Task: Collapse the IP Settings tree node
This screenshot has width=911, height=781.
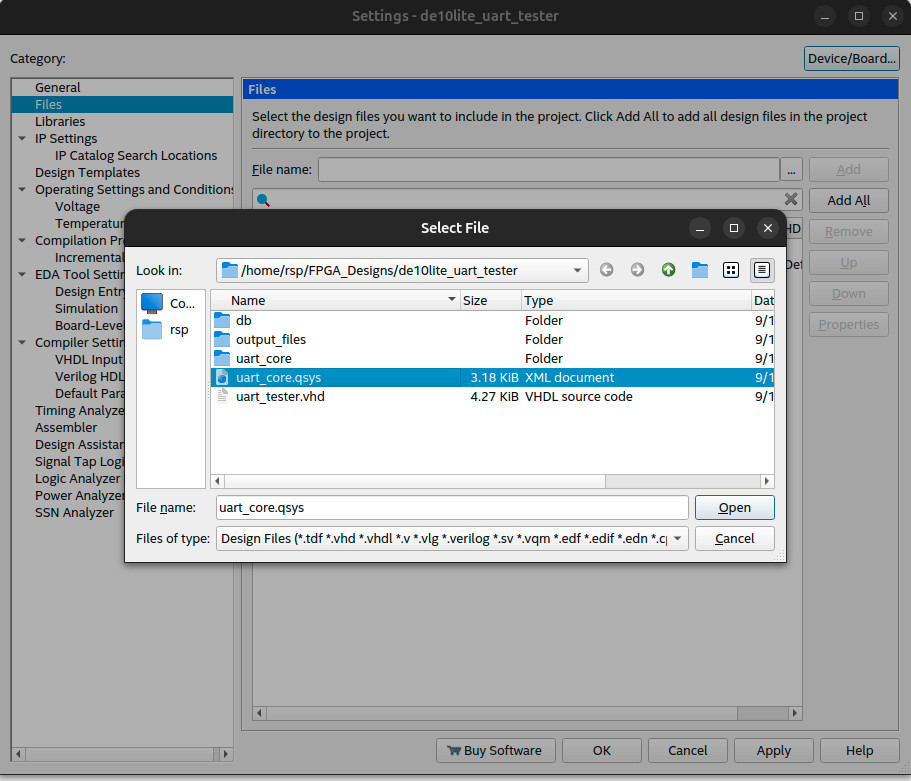Action: pos(22,139)
